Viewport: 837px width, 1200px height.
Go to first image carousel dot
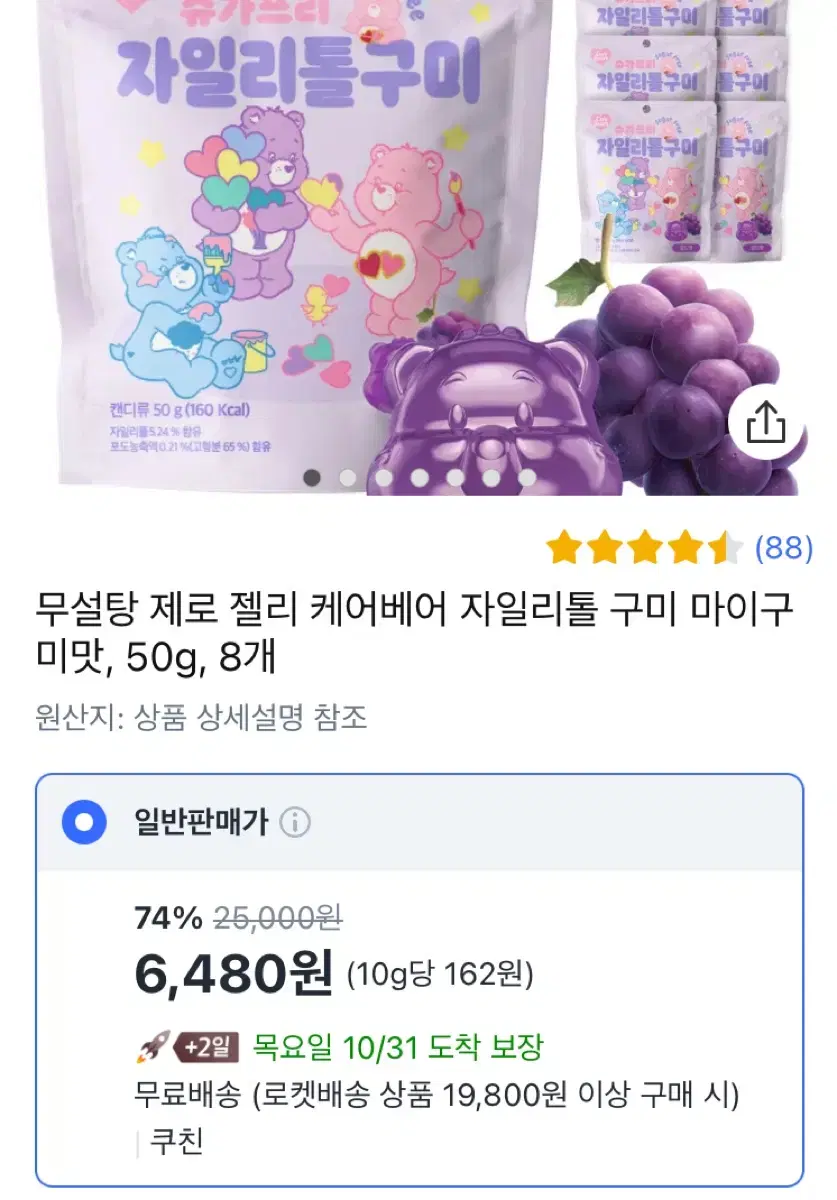312,478
